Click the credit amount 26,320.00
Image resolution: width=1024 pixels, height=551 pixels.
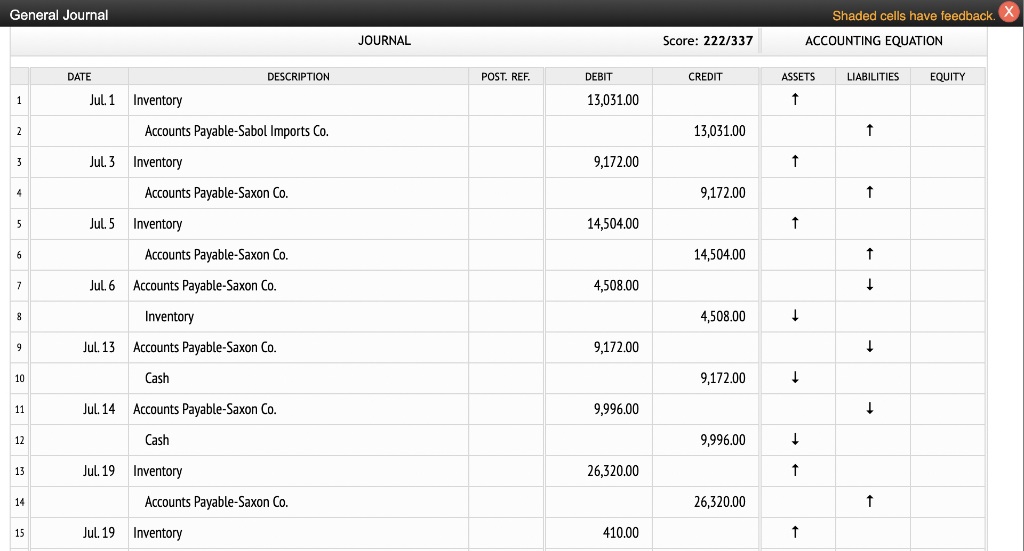point(719,501)
